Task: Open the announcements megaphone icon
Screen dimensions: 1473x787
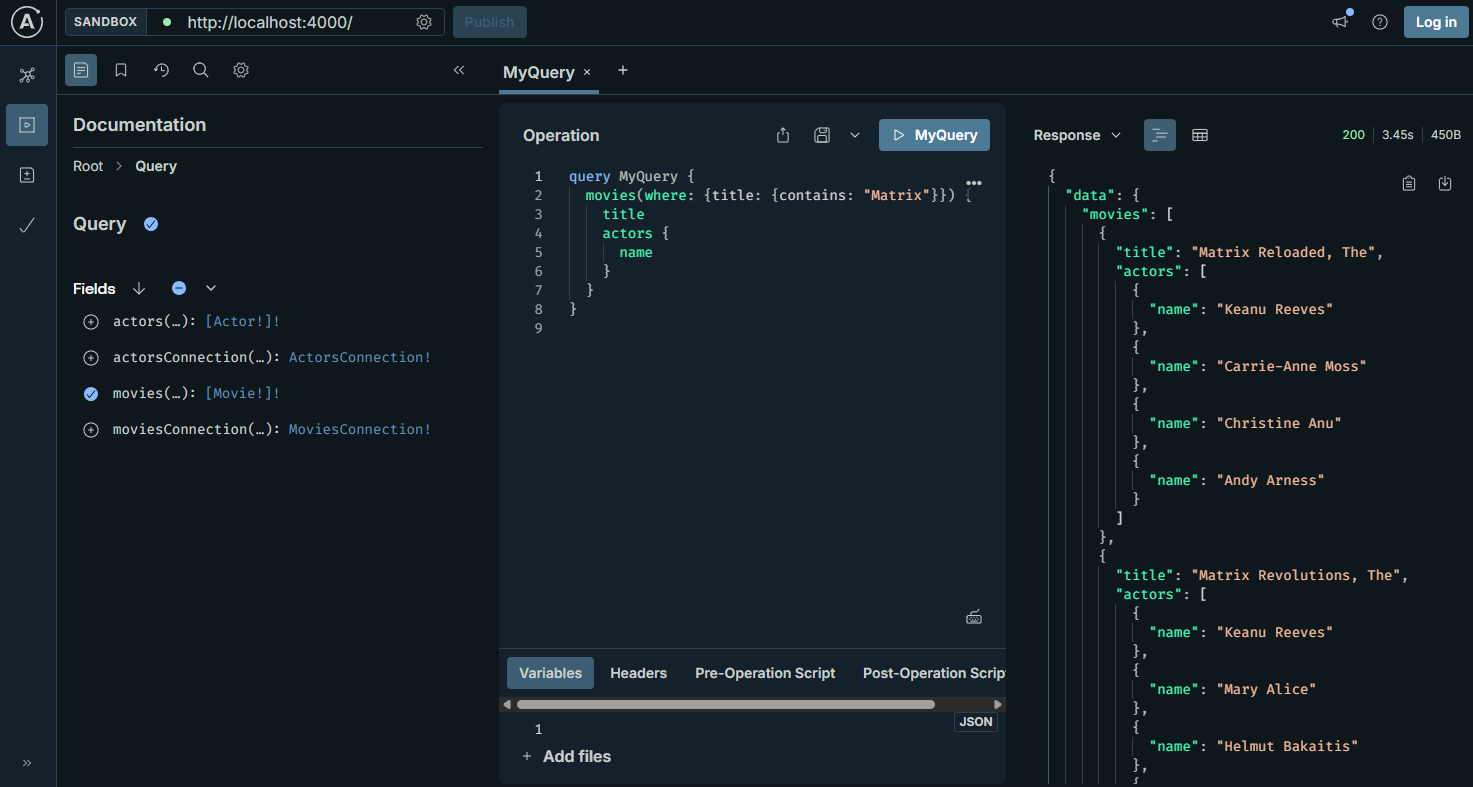Action: pyautogui.click(x=1340, y=22)
